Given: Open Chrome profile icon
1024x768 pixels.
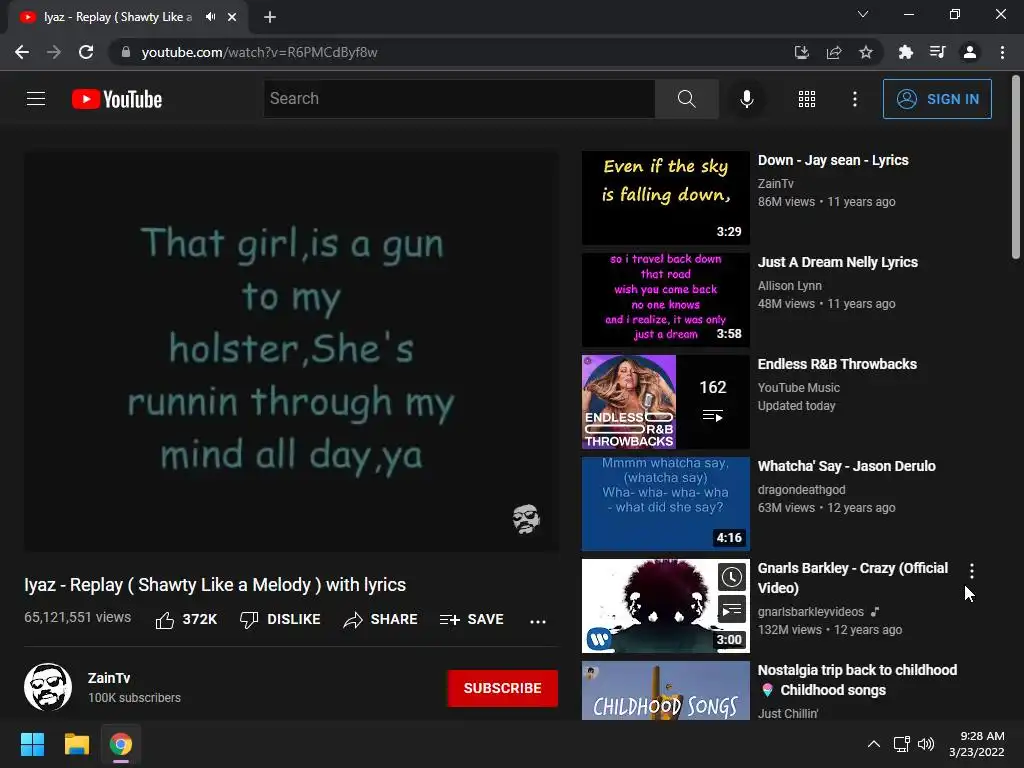Looking at the screenshot, I should 970,52.
